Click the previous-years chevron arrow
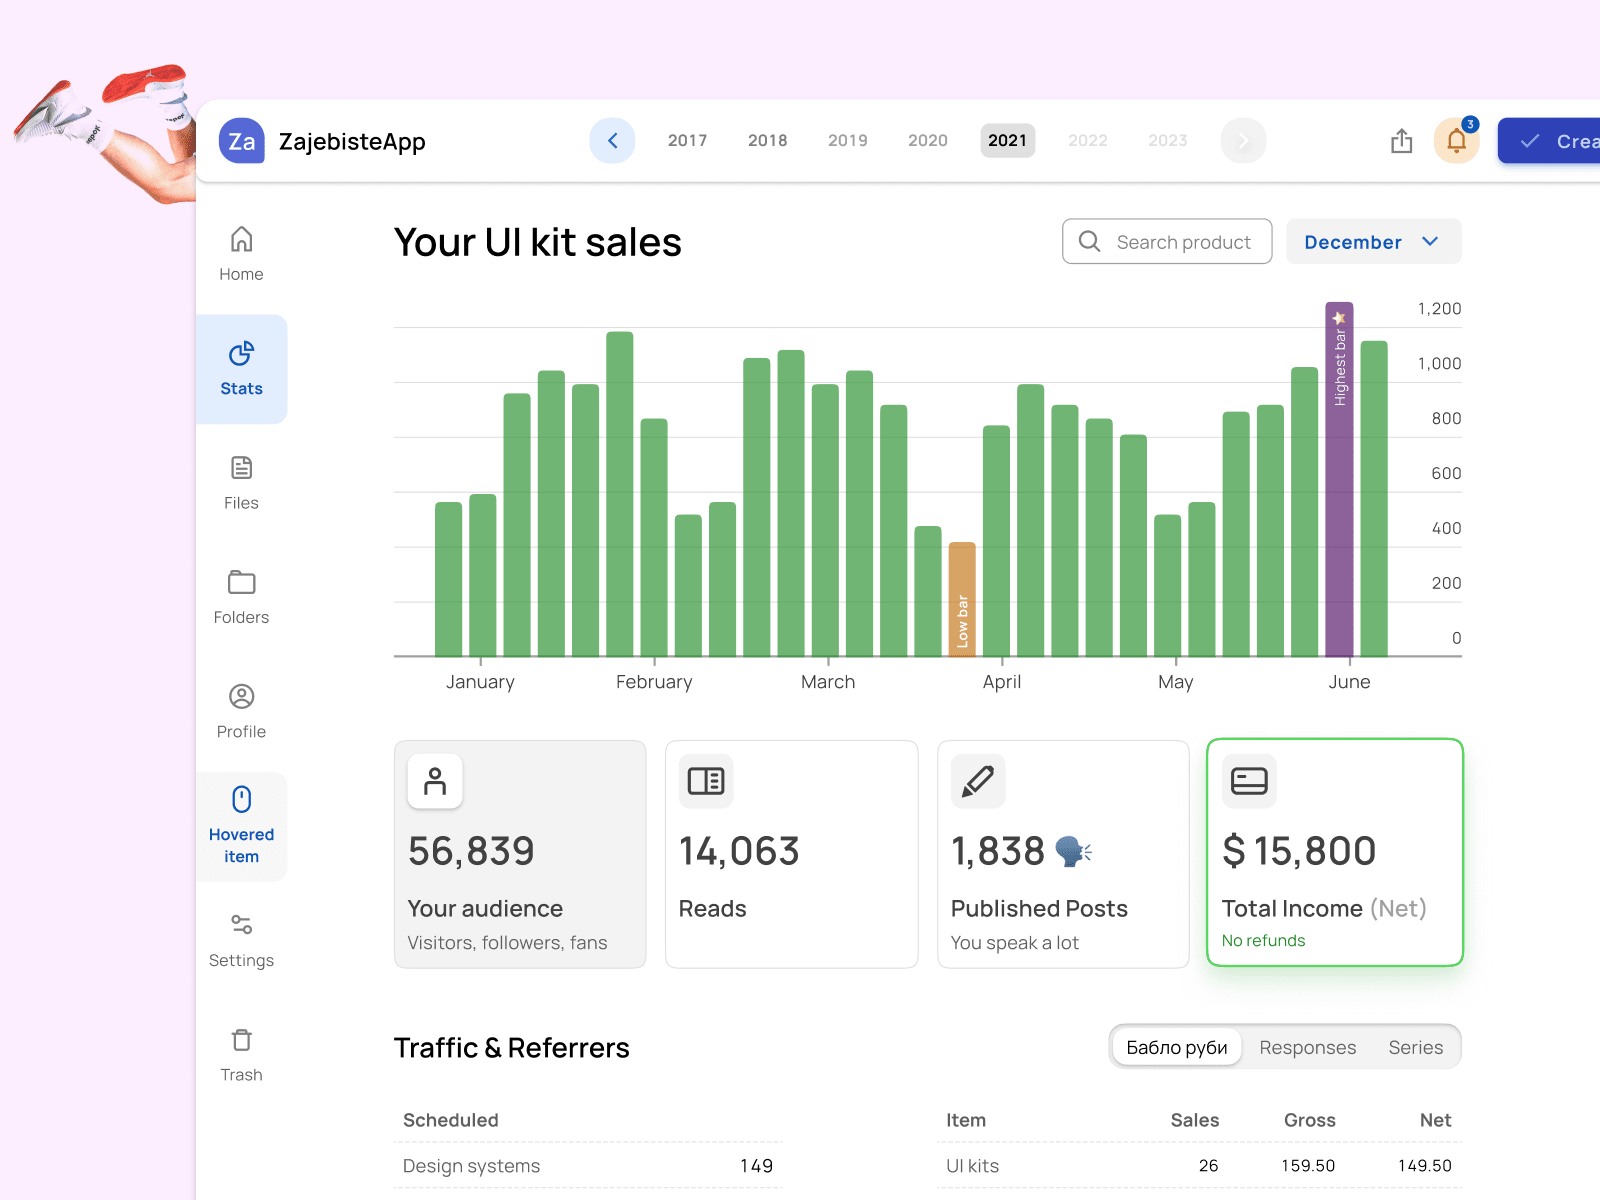 (612, 140)
